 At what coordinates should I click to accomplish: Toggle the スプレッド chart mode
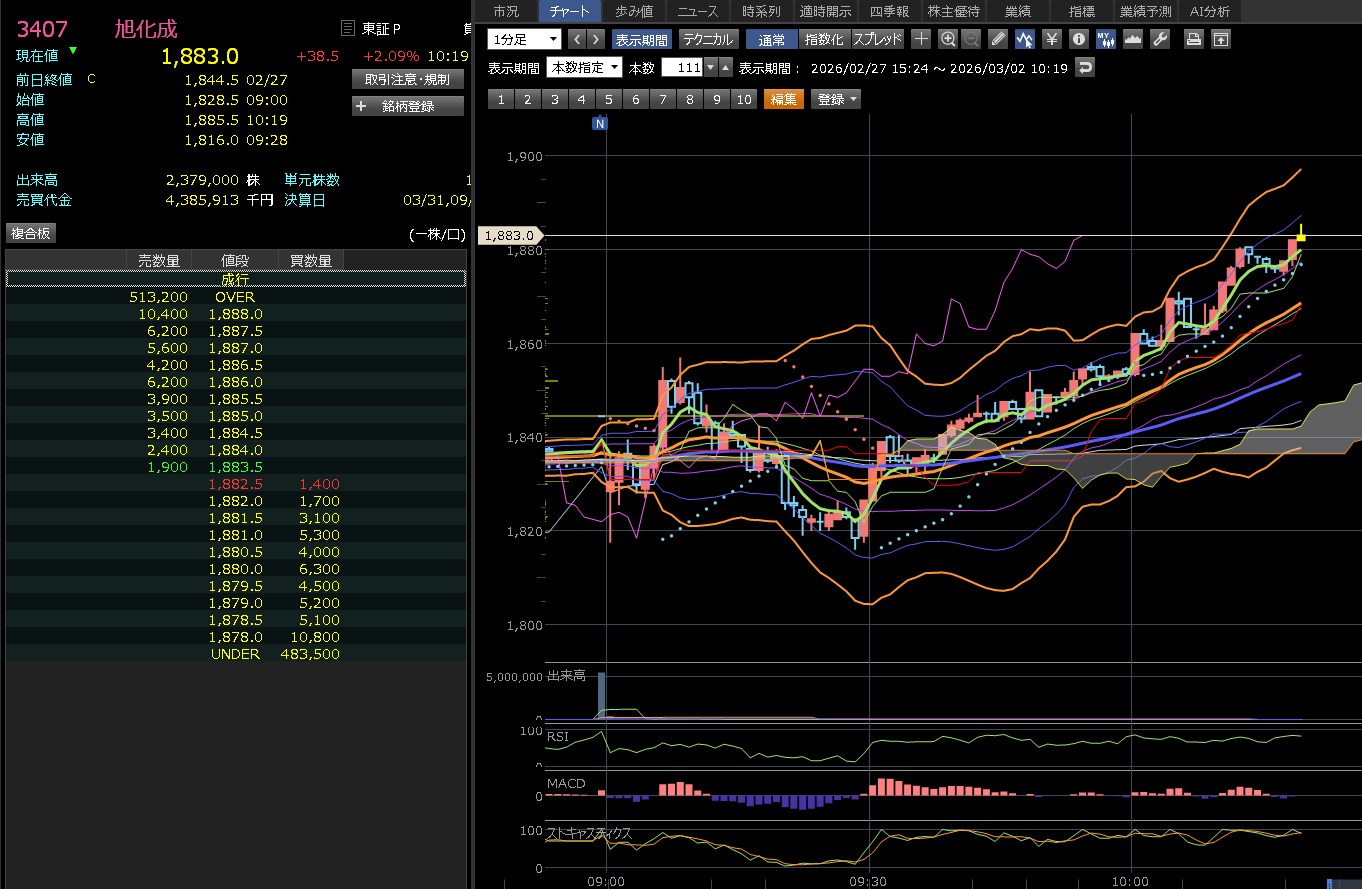[877, 39]
